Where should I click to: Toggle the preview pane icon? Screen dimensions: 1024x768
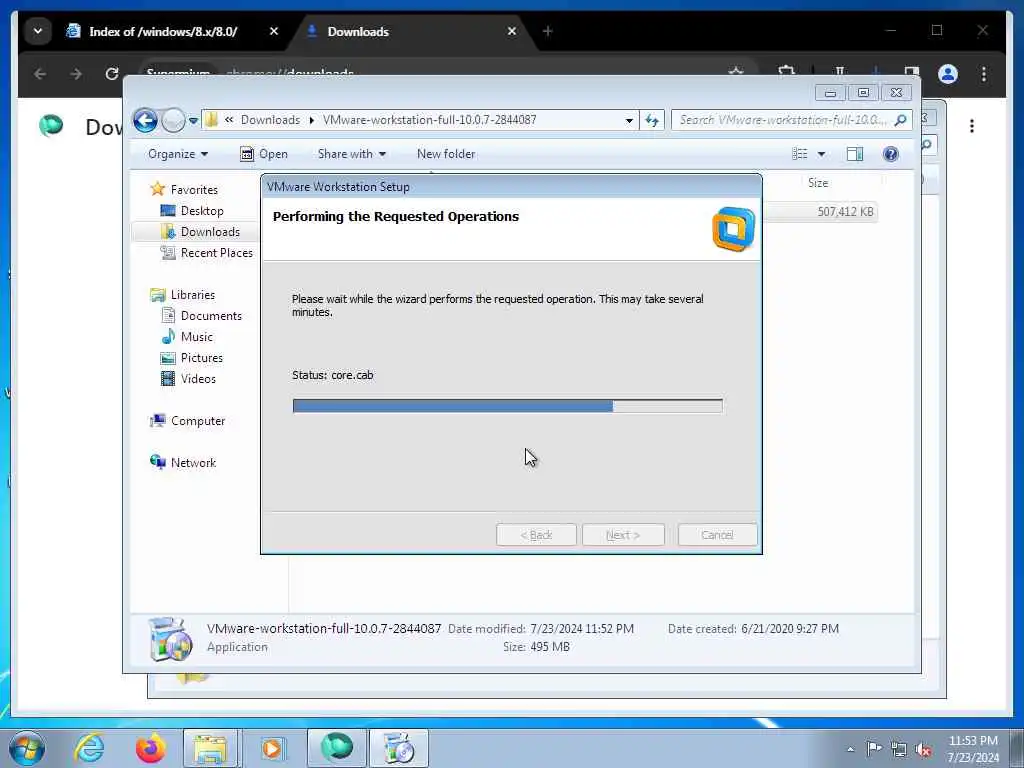pos(855,154)
